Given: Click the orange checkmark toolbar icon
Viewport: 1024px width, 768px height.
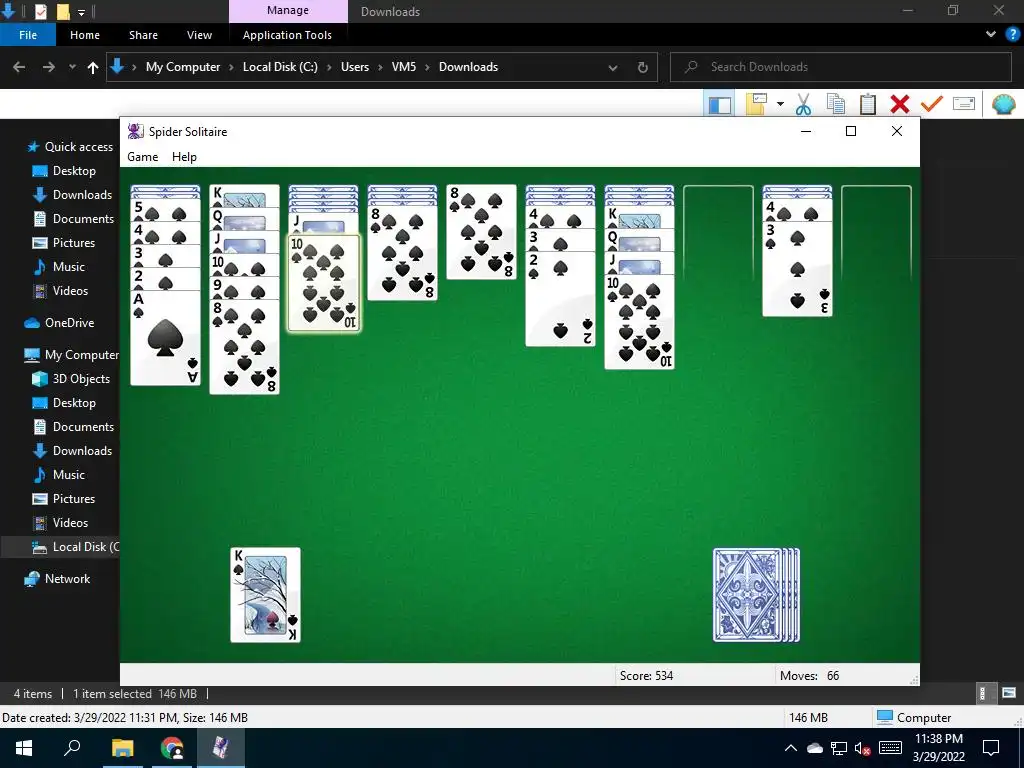Looking at the screenshot, I should click(x=931, y=104).
